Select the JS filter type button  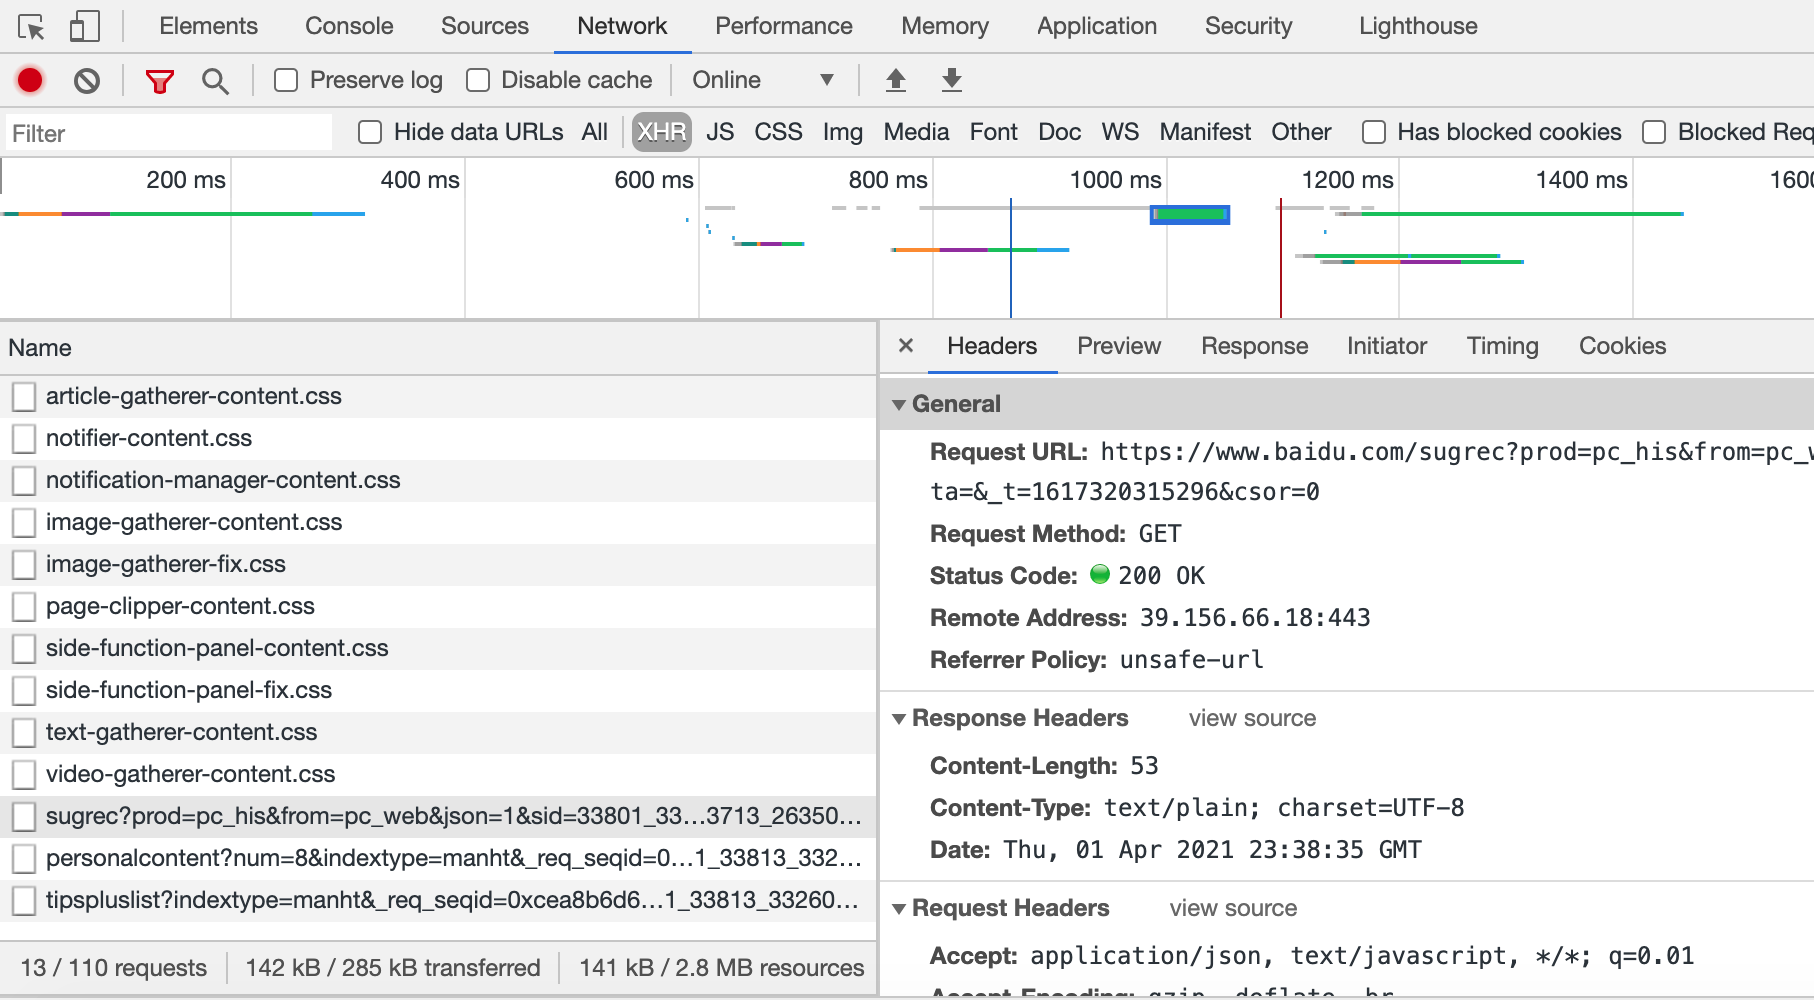click(720, 132)
